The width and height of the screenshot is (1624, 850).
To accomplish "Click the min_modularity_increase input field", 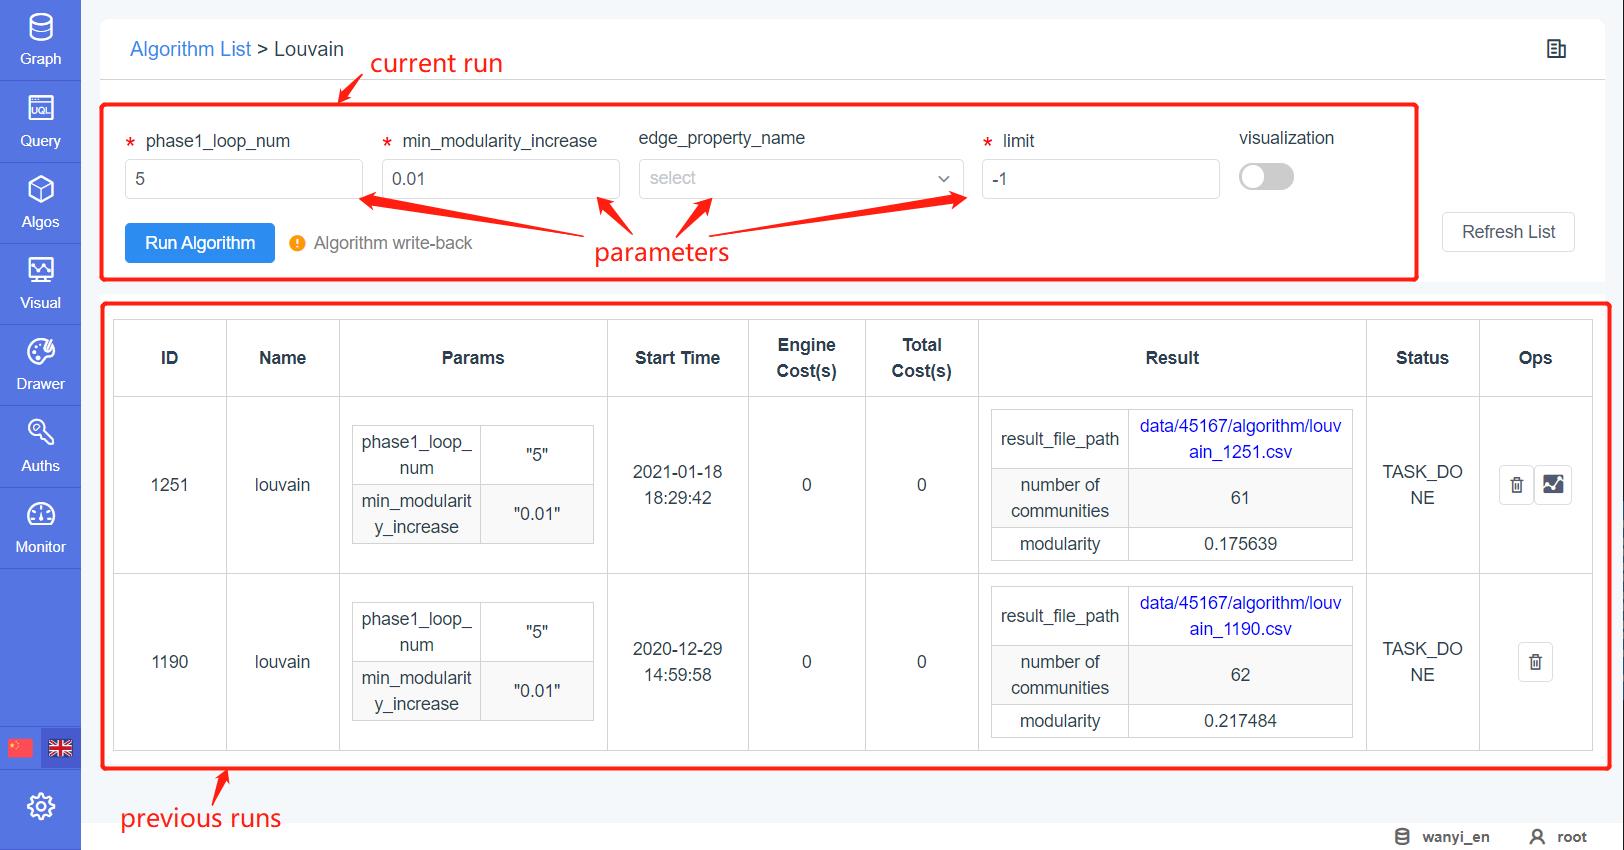I will pos(500,179).
